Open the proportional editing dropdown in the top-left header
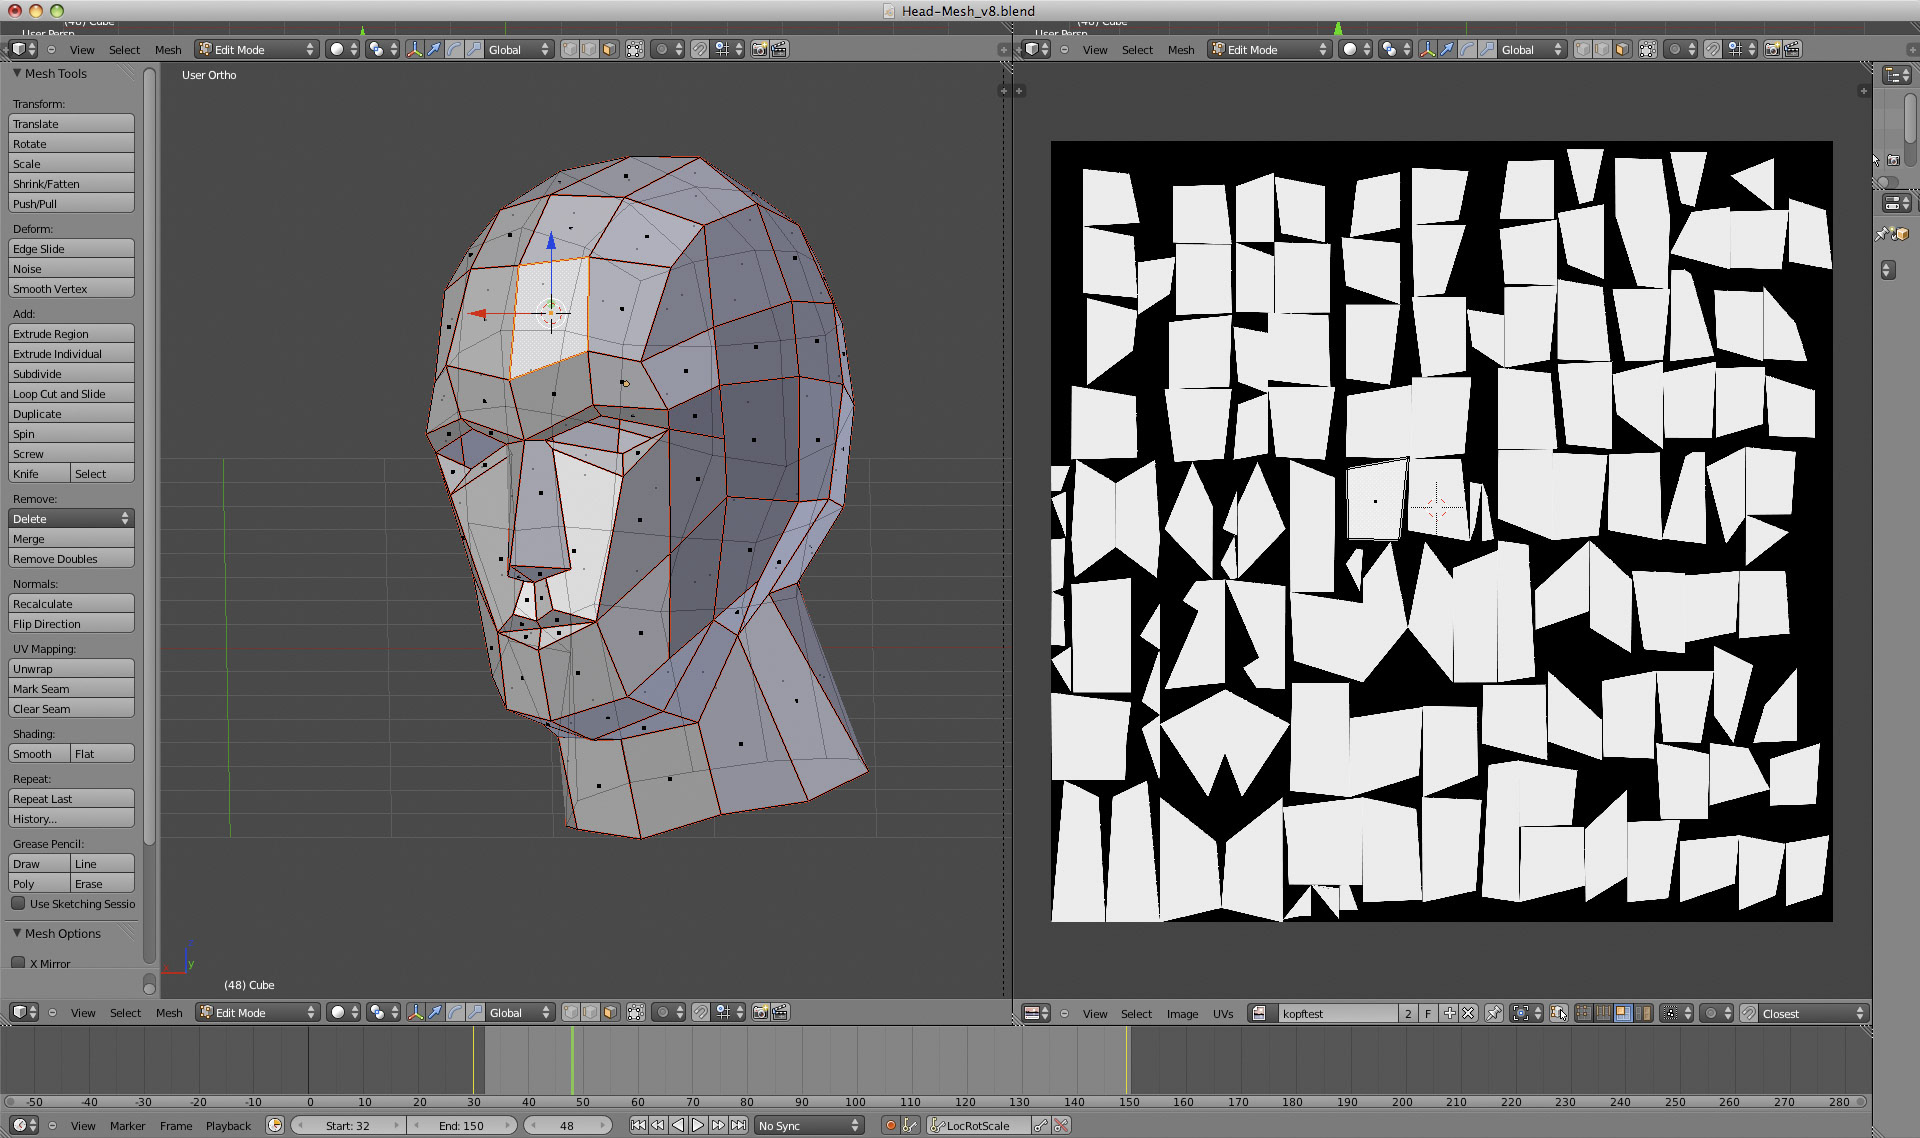Image resolution: width=1920 pixels, height=1138 pixels. pyautogui.click(x=669, y=49)
